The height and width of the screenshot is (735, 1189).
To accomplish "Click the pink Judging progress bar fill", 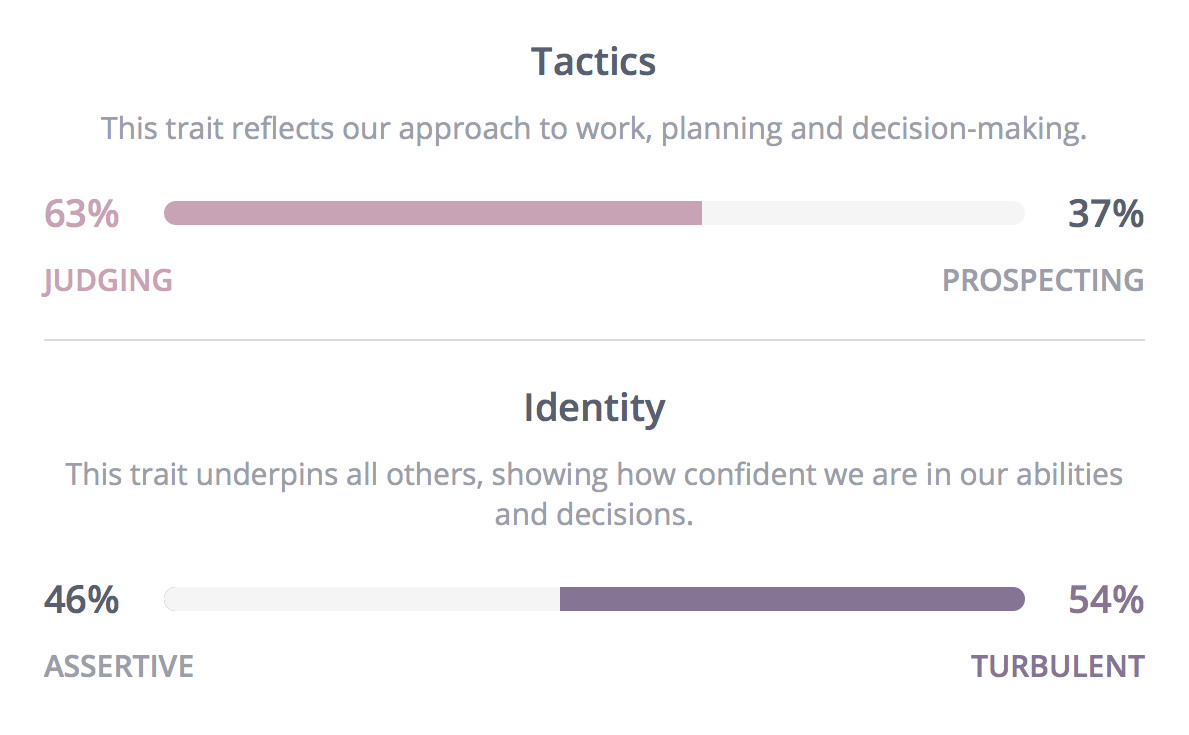I will click(433, 213).
